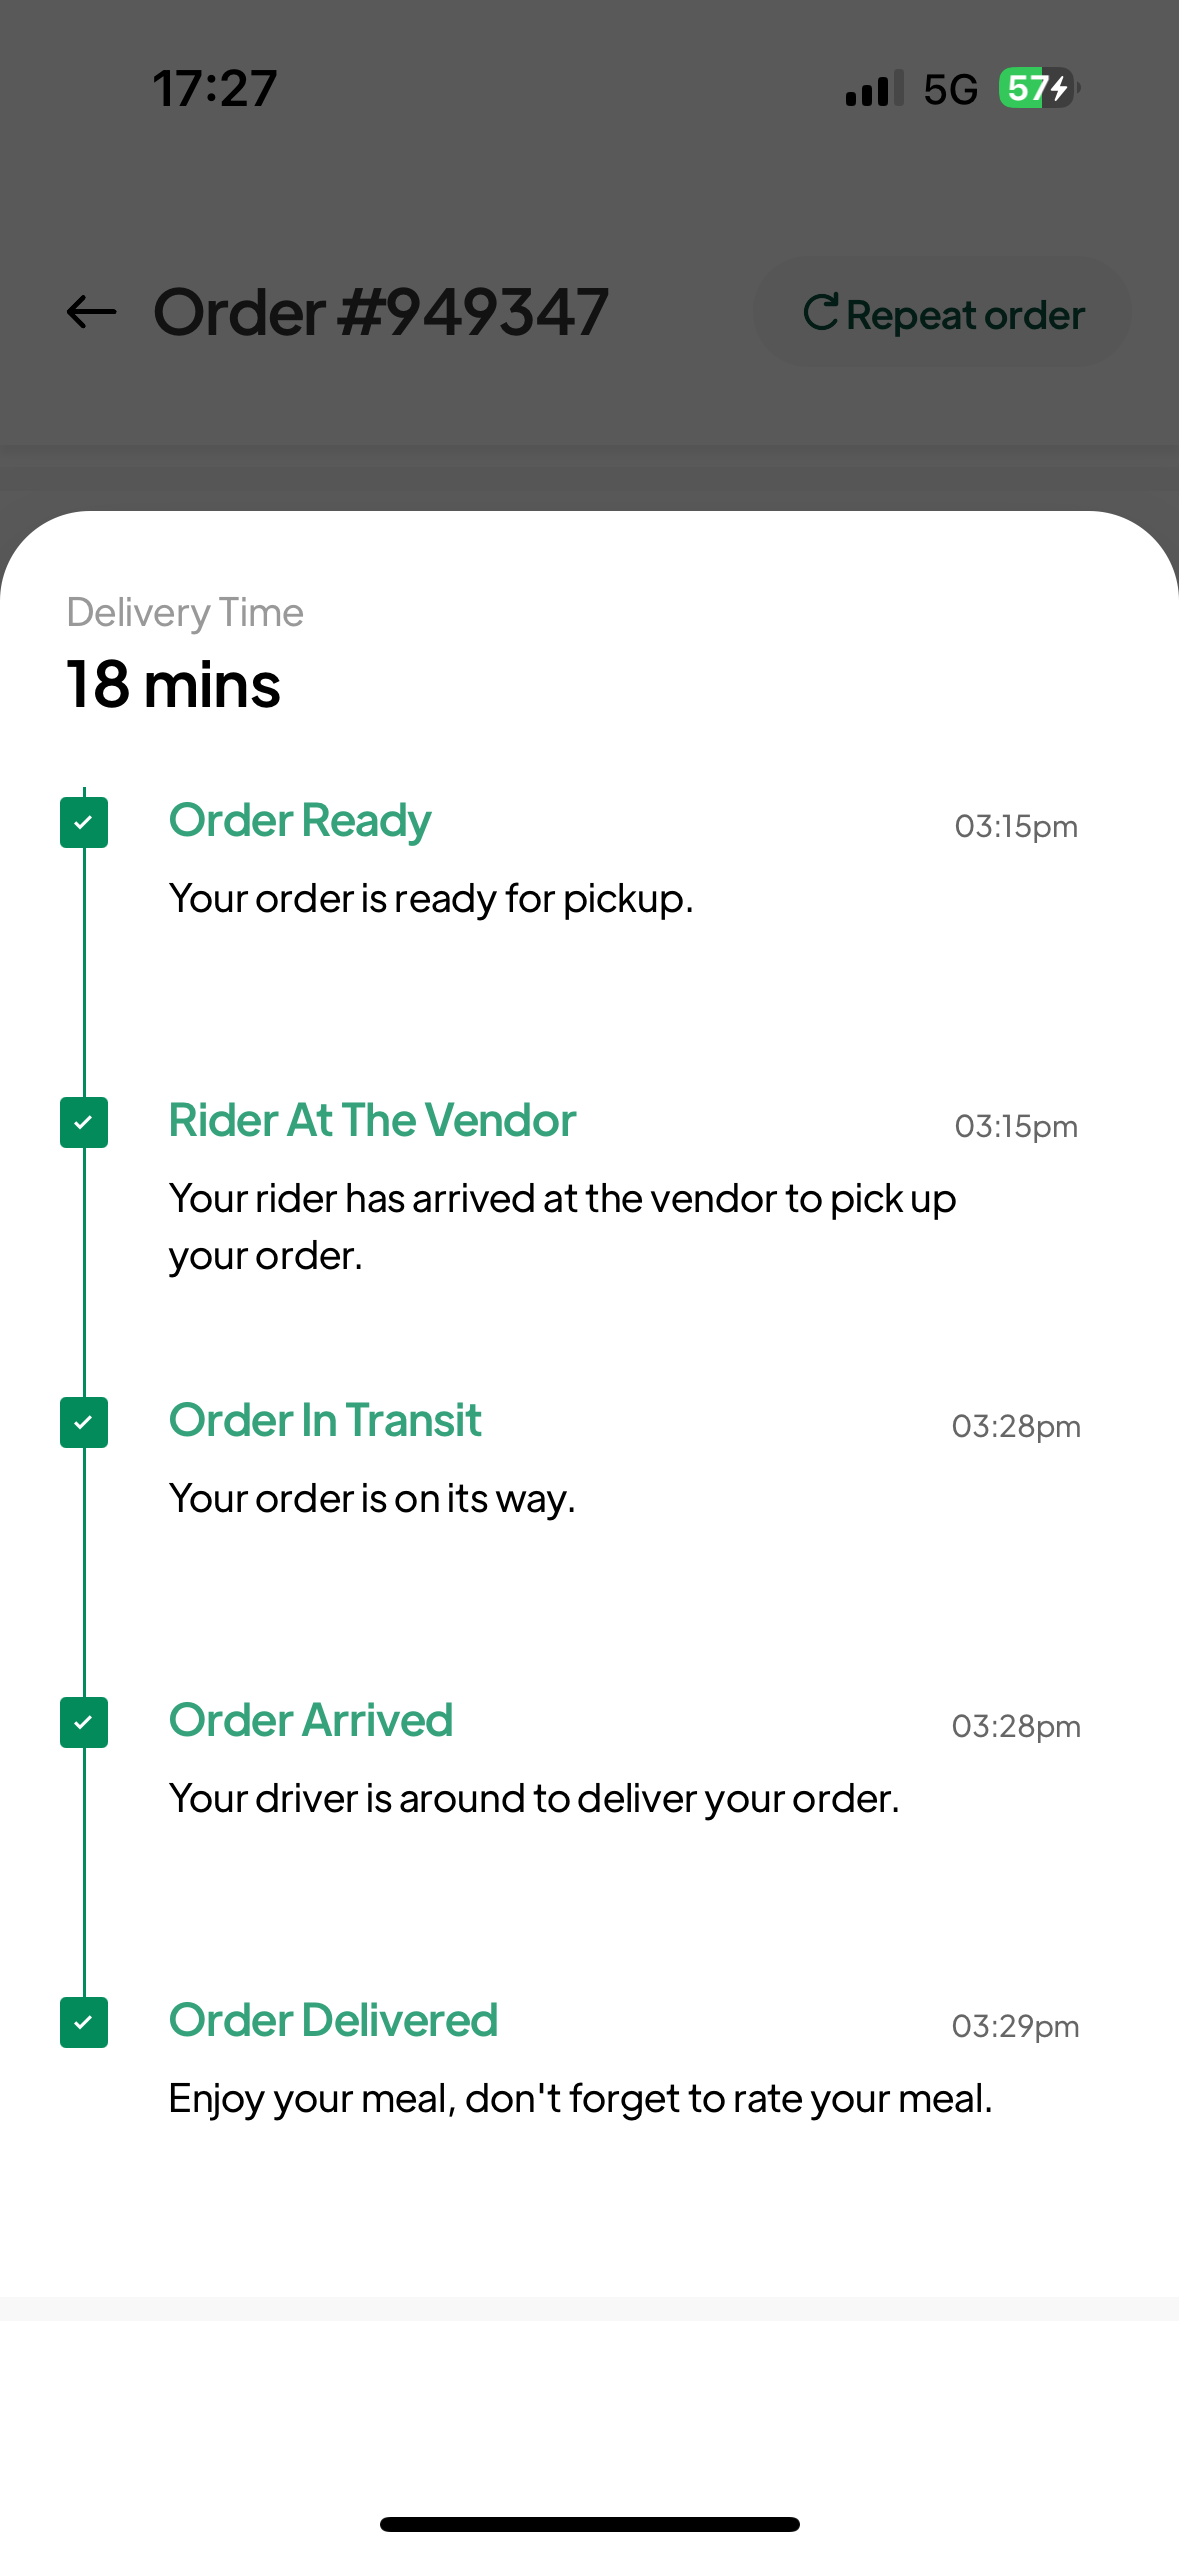Image resolution: width=1179 pixels, height=2556 pixels.
Task: Click the Order In Transit checkmark
Action: pyautogui.click(x=84, y=1423)
